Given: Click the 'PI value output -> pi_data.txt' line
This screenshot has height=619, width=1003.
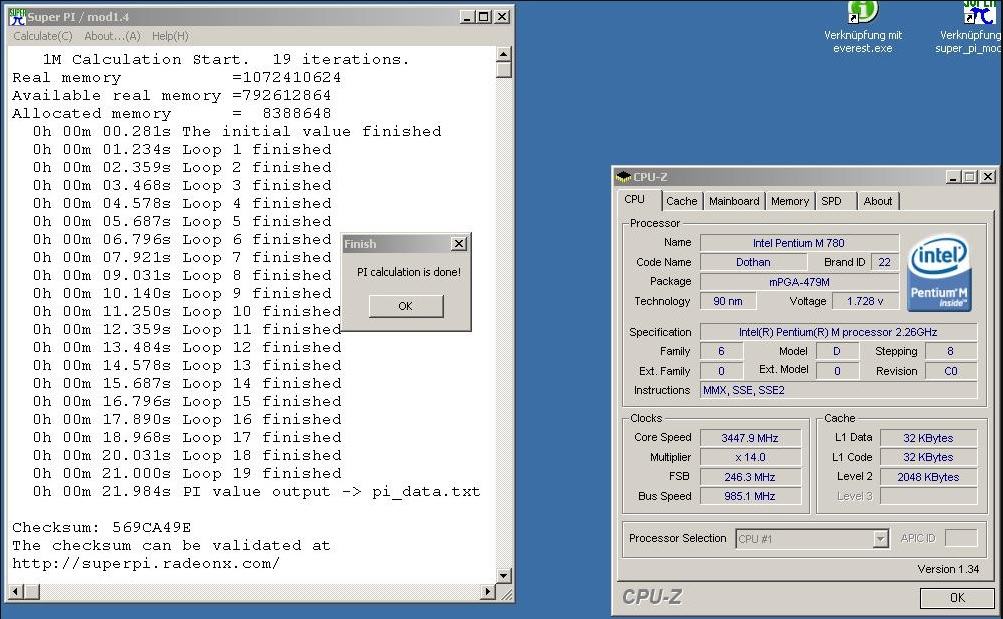Looking at the screenshot, I should tap(257, 492).
